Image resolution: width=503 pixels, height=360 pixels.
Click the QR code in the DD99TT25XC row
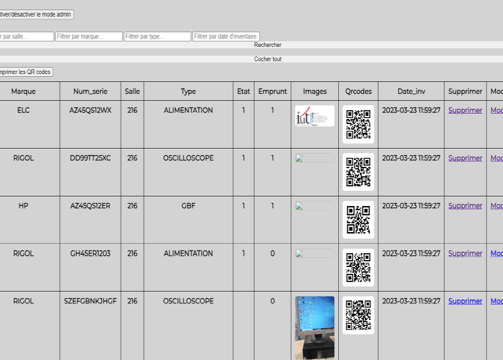pyautogui.click(x=358, y=172)
